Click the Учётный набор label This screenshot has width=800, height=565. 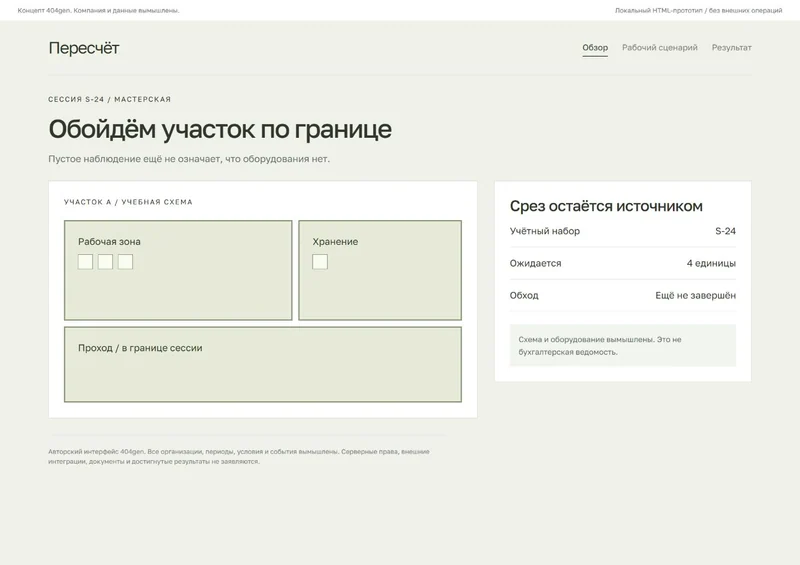click(x=544, y=231)
